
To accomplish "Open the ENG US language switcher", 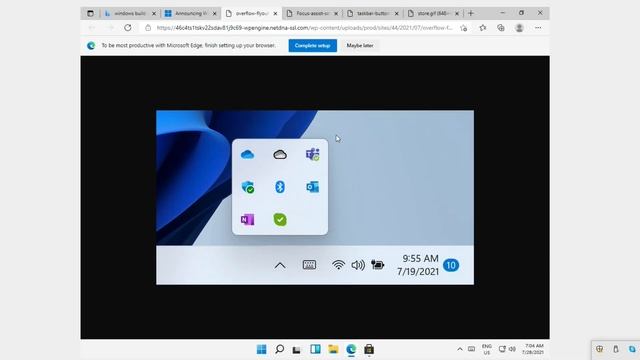I will click(487, 349).
